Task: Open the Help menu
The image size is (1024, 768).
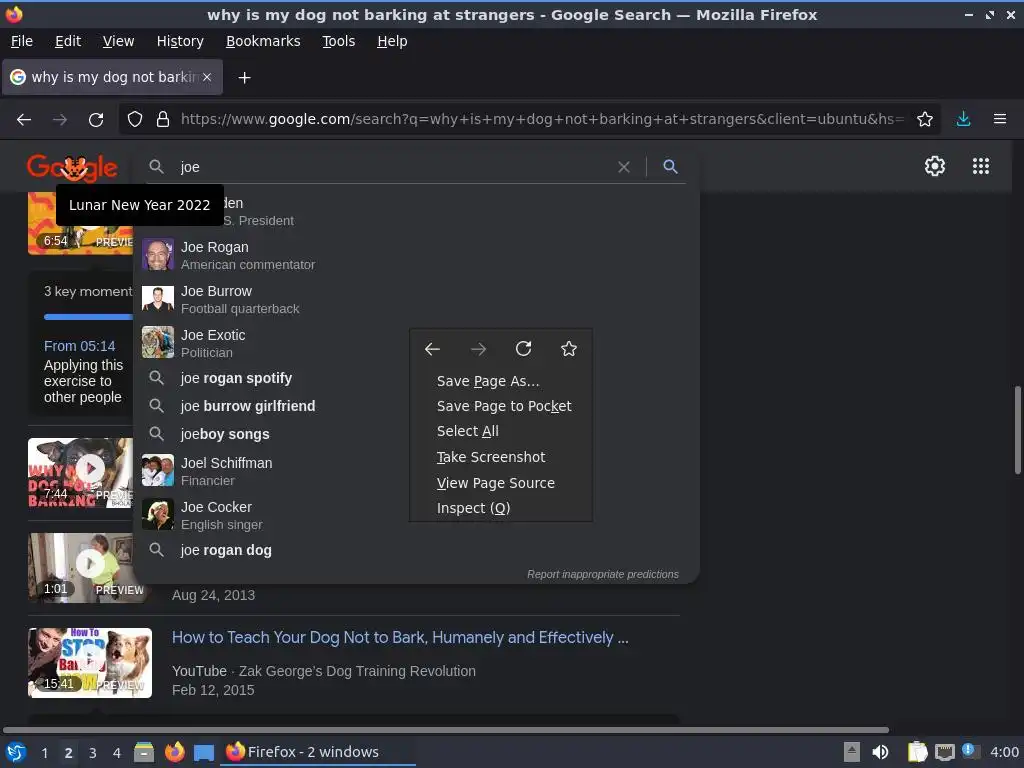Action: point(392,41)
